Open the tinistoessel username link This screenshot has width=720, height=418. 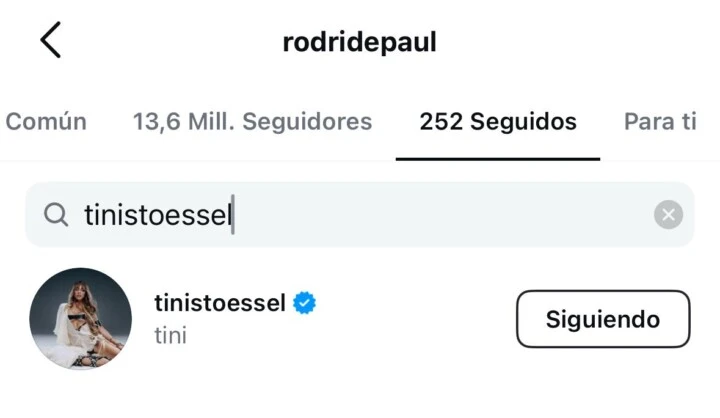point(220,303)
